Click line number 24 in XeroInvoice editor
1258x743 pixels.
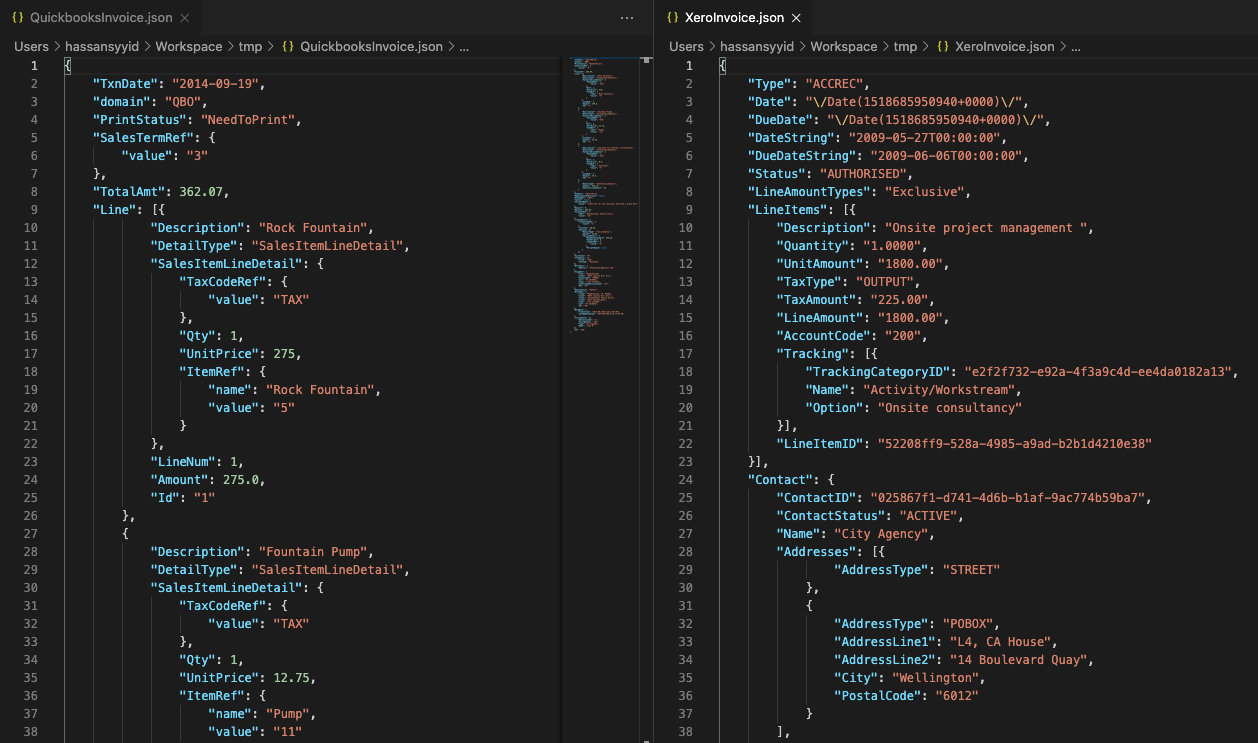[x=685, y=479]
